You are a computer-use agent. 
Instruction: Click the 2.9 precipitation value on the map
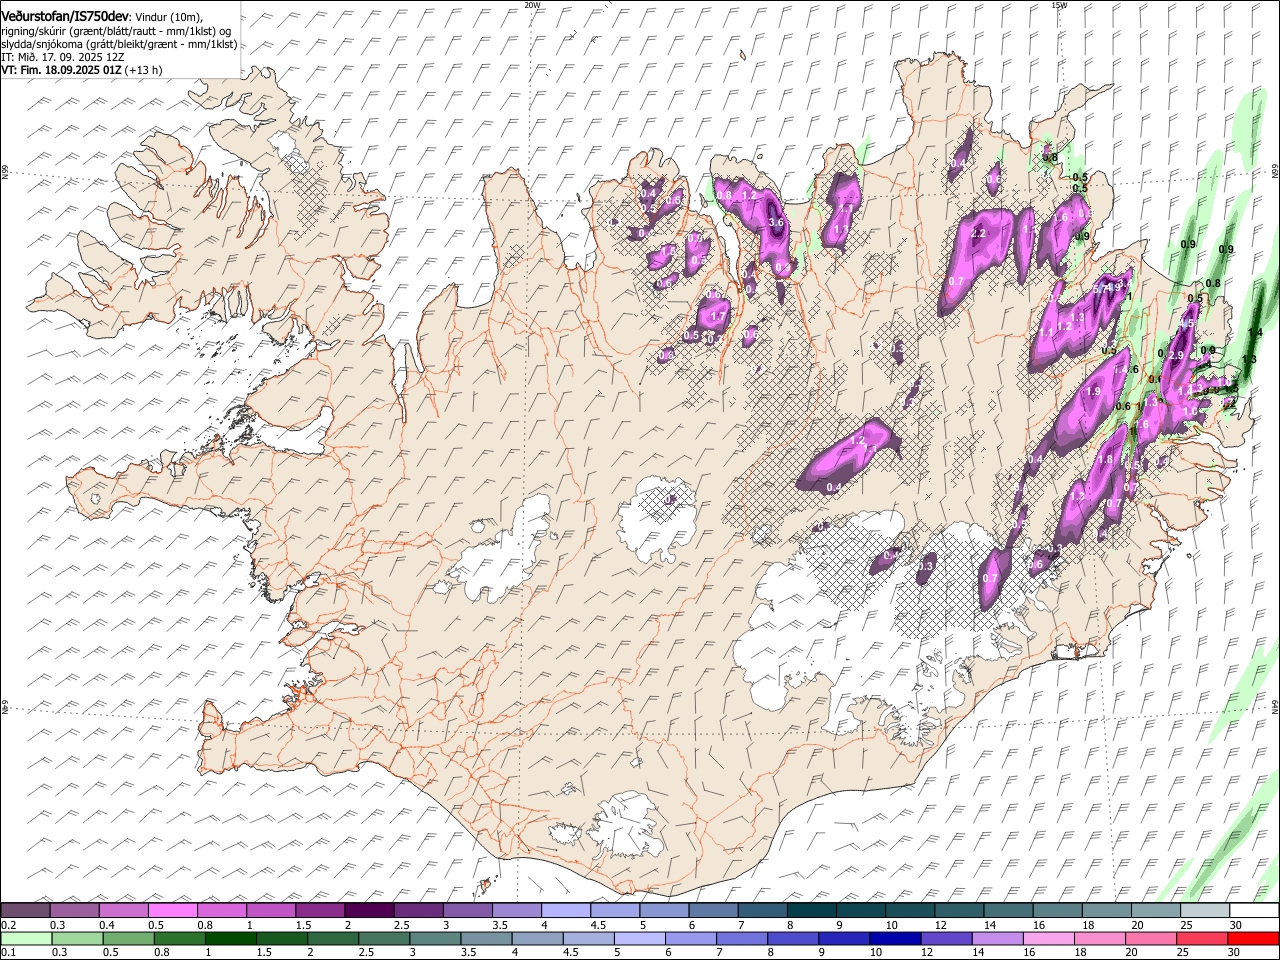tap(1176, 355)
